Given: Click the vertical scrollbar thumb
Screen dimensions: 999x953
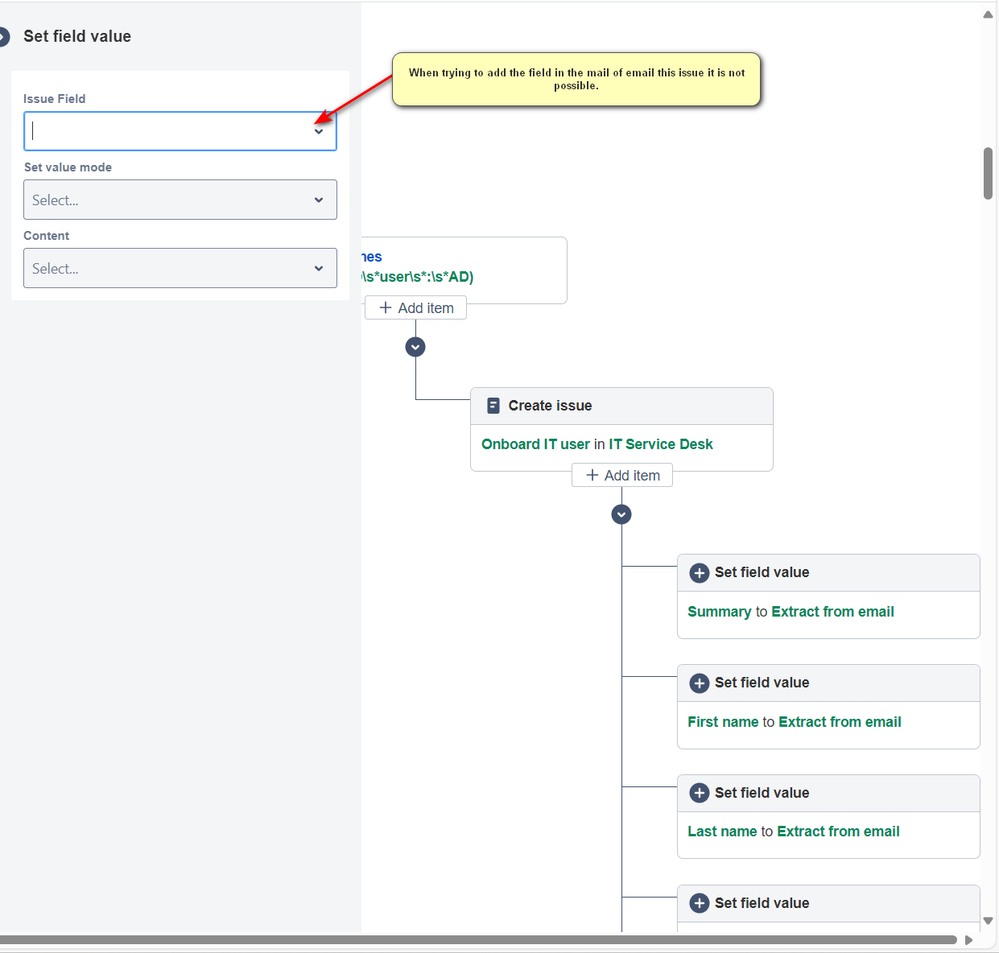Looking at the screenshot, I should pos(988,173).
